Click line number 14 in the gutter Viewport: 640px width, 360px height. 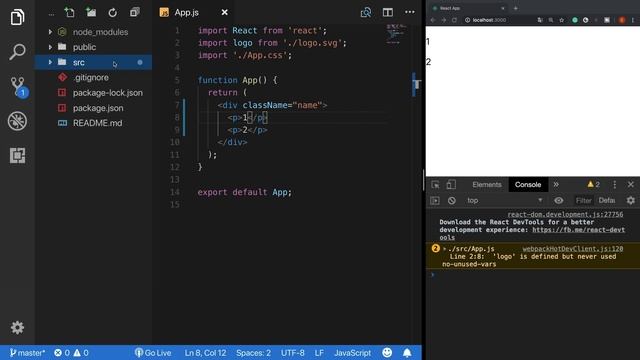click(175, 192)
